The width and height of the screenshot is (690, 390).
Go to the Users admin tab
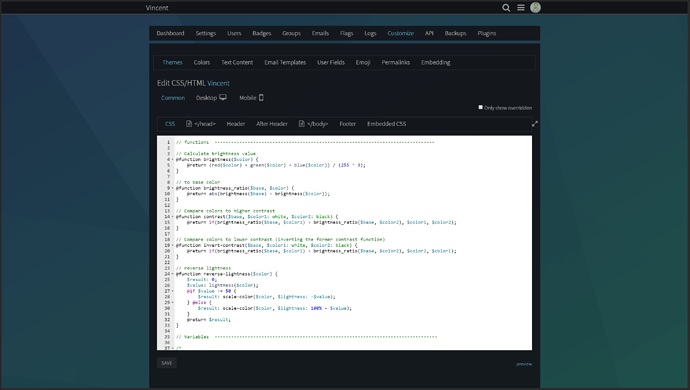click(234, 33)
